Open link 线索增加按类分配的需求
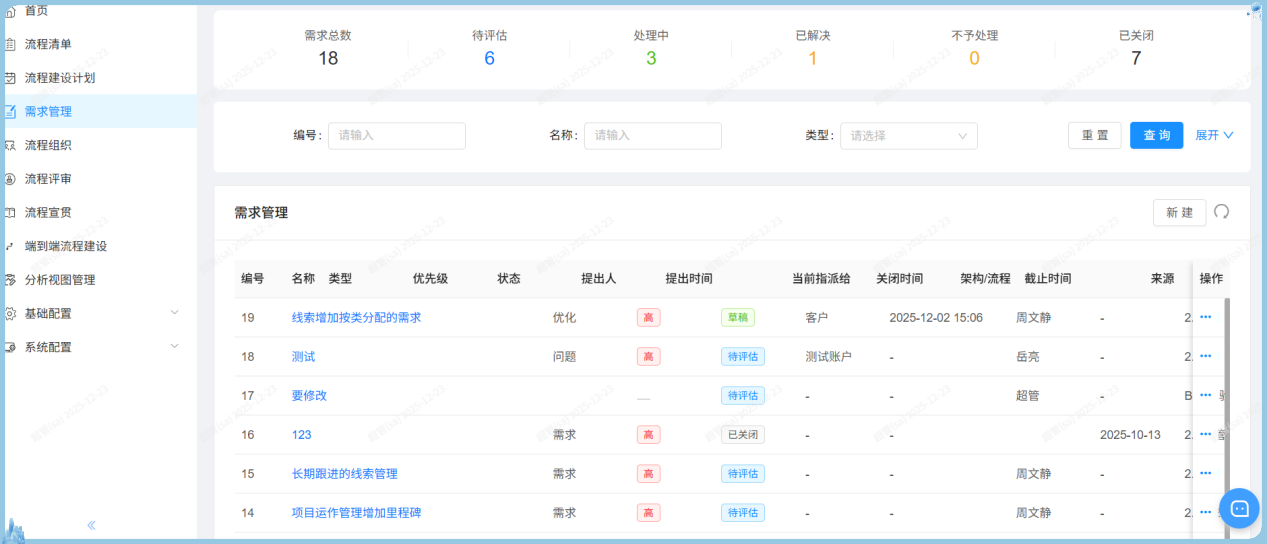This screenshot has width=1267, height=544. 356,318
